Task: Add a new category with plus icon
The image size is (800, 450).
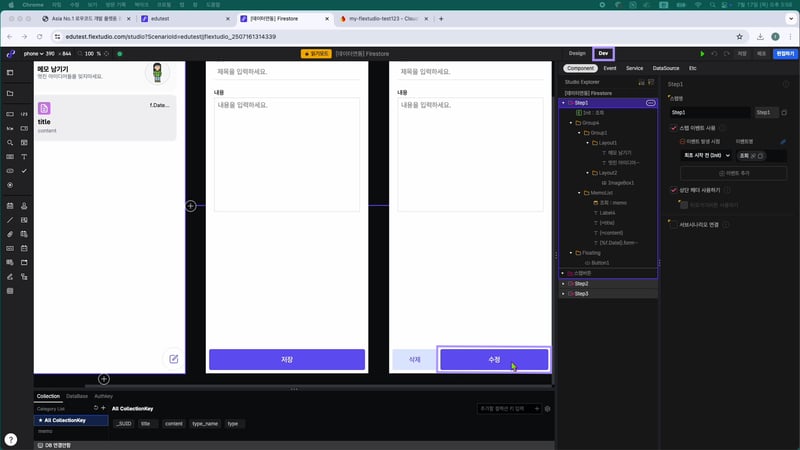Action: pyautogui.click(x=103, y=408)
